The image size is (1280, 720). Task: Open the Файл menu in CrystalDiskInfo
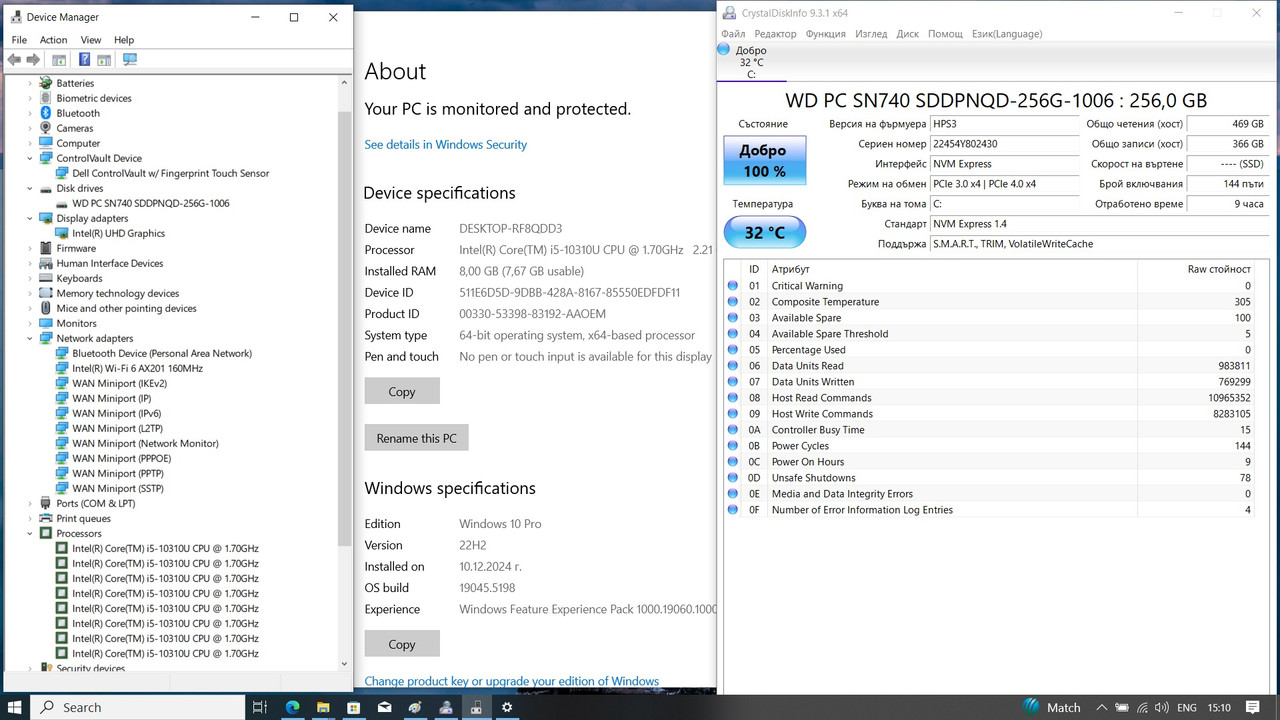[733, 33]
